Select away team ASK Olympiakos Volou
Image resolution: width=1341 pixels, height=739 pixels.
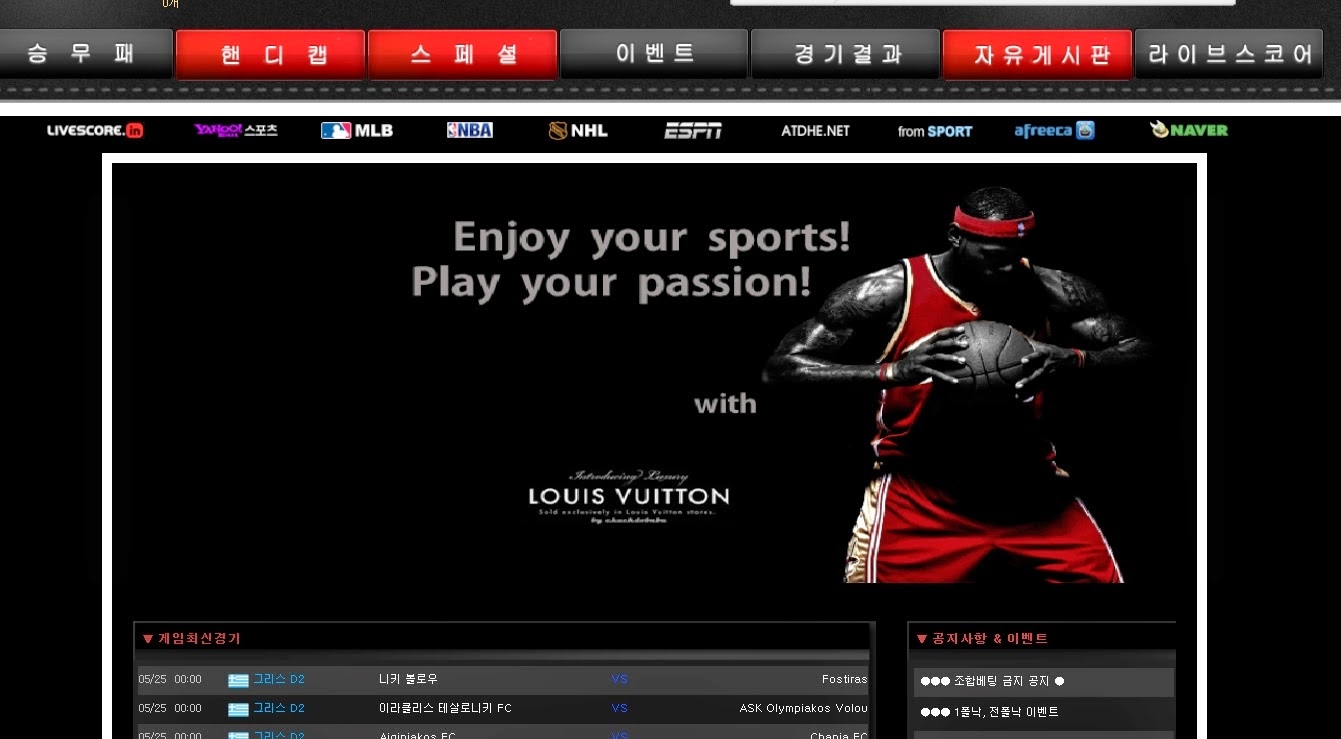tap(804, 708)
